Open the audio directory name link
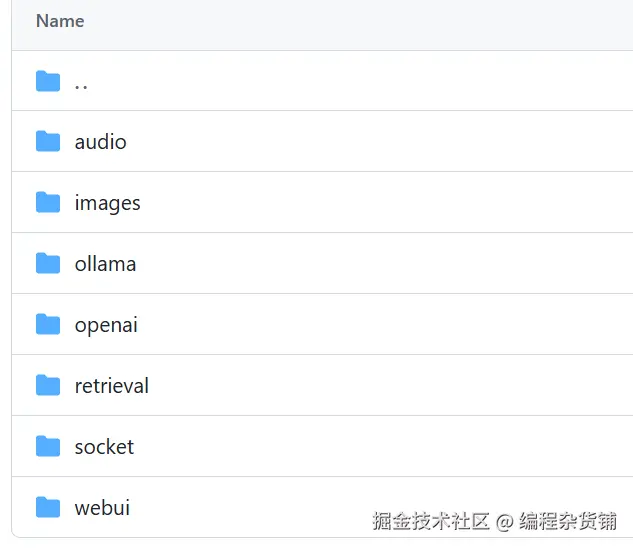 click(100, 142)
